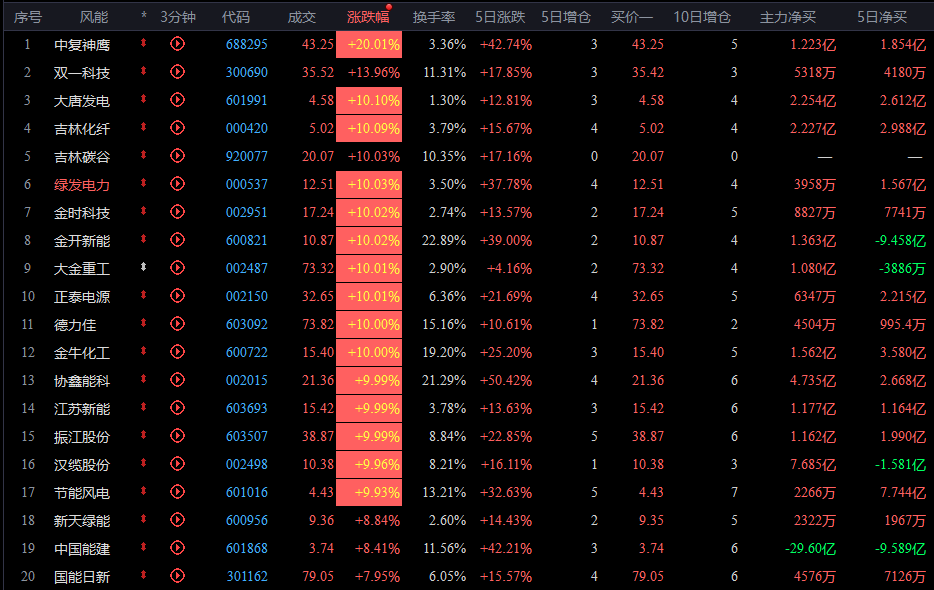Click the 风能 sector column header
This screenshot has width=934, height=590.
click(x=94, y=17)
